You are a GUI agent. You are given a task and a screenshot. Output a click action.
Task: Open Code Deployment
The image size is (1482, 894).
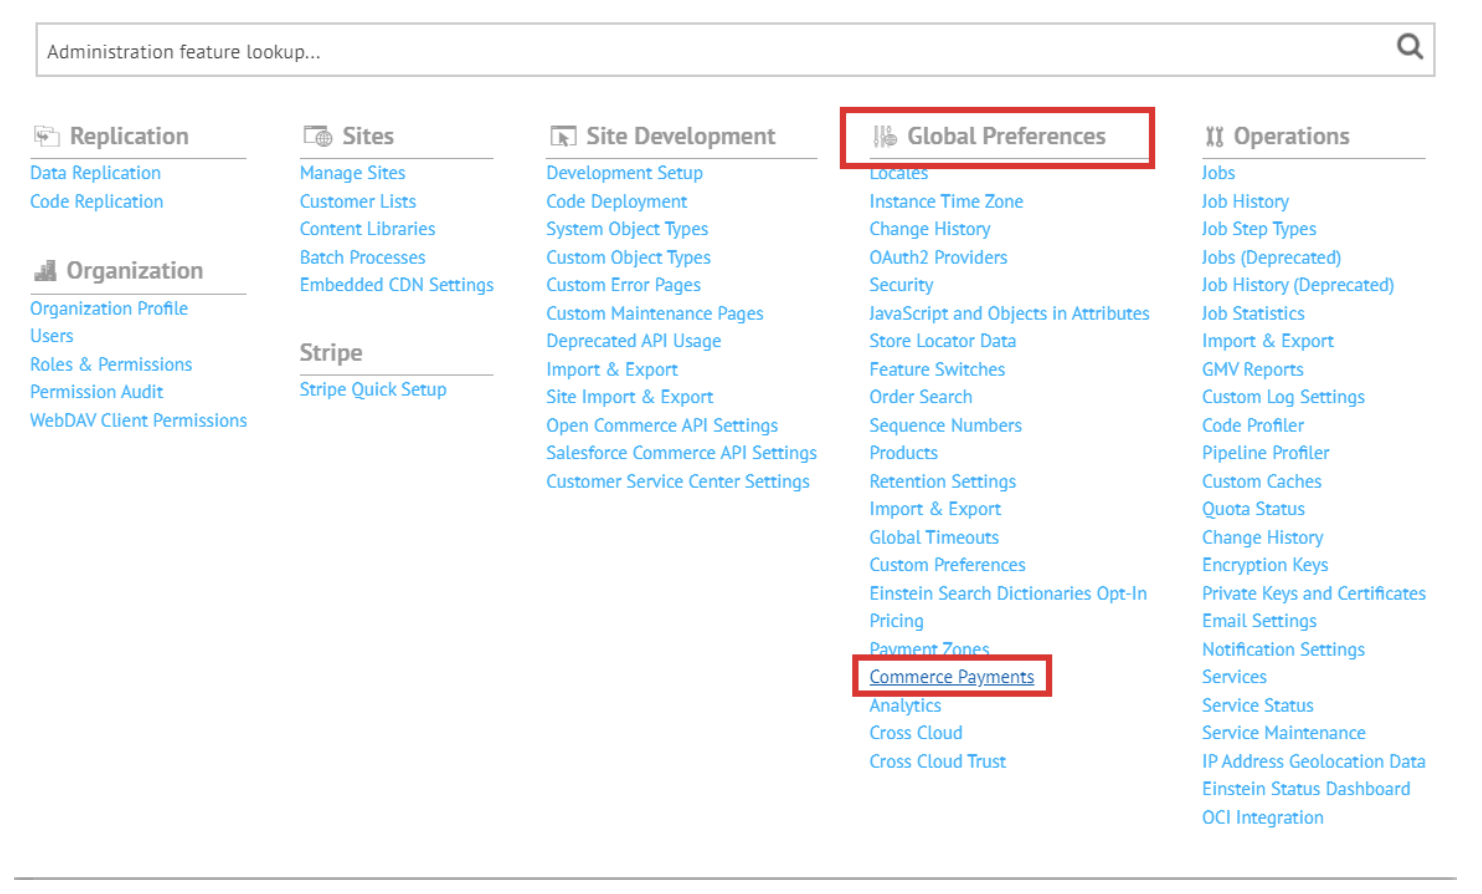616,201
